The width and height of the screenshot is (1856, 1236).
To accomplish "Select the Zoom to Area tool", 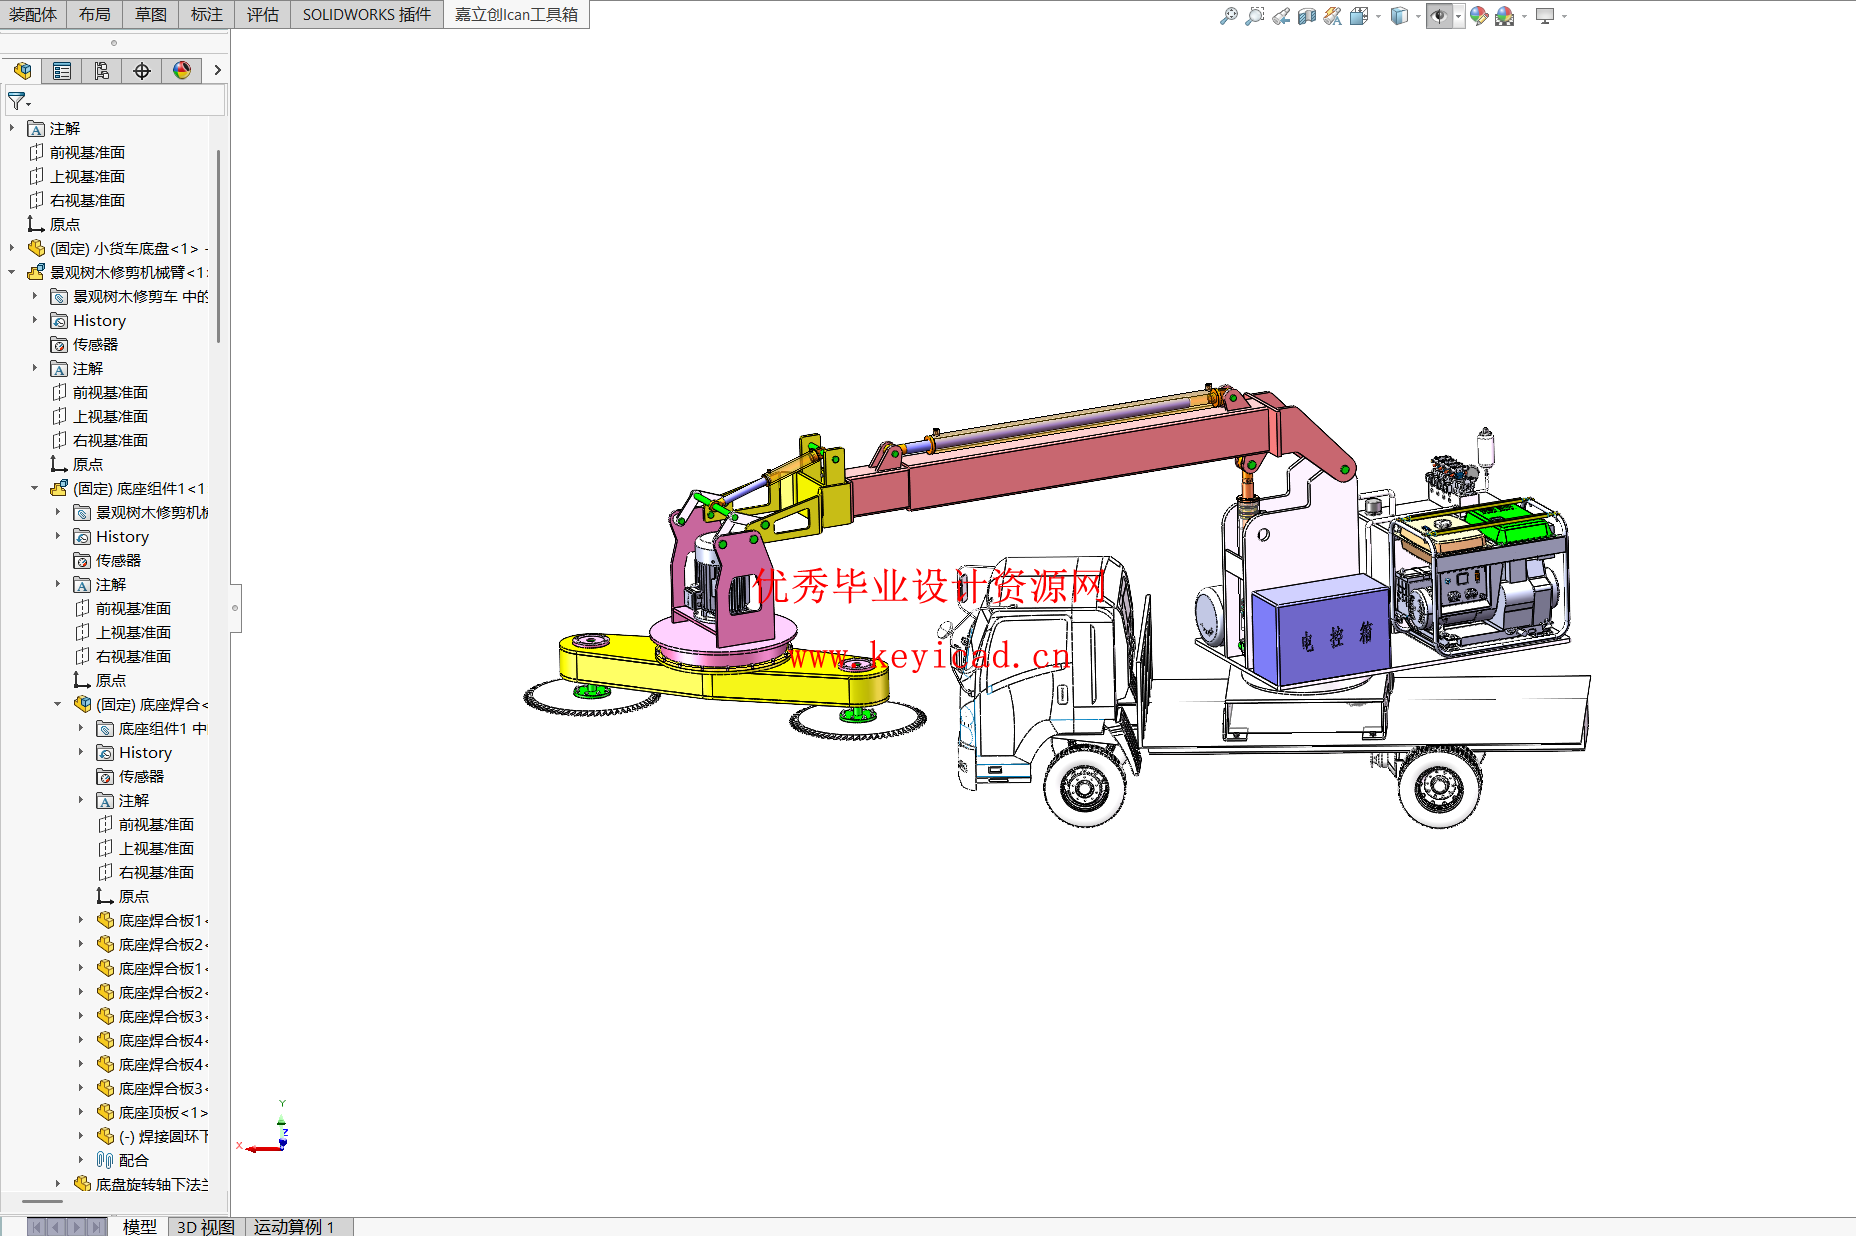I will click(x=1254, y=16).
